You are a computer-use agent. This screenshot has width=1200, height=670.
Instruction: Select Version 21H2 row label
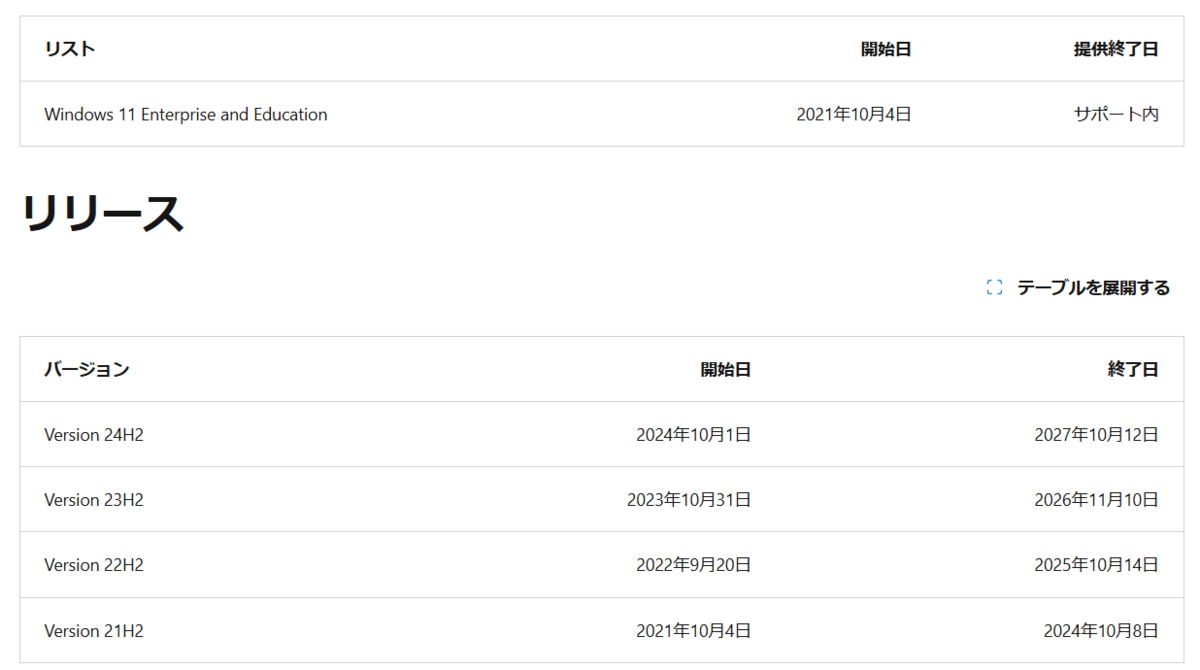pyautogui.click(x=94, y=631)
